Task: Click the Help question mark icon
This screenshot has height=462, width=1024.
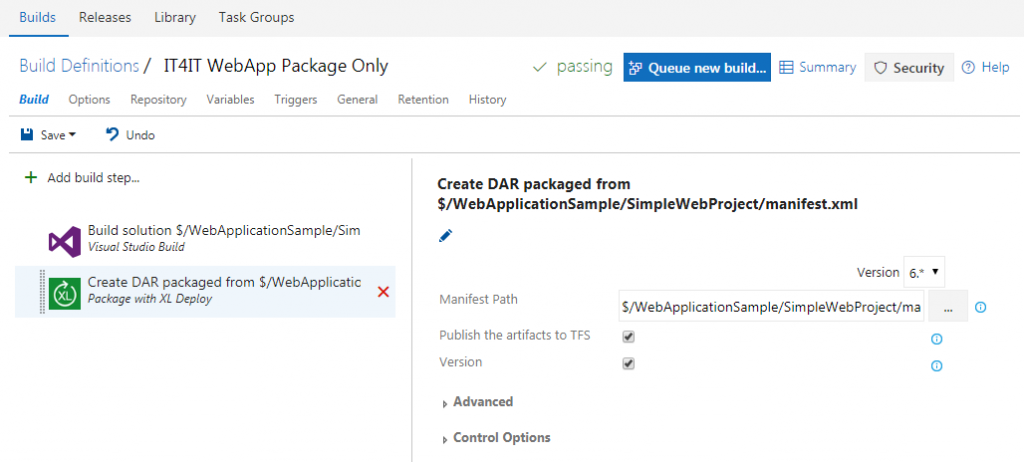Action: pos(968,67)
